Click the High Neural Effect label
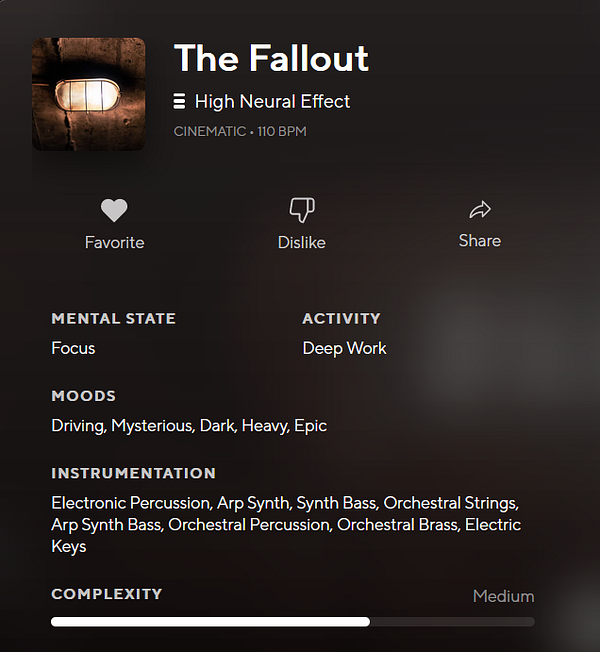The height and width of the screenshot is (652, 600). (x=272, y=101)
